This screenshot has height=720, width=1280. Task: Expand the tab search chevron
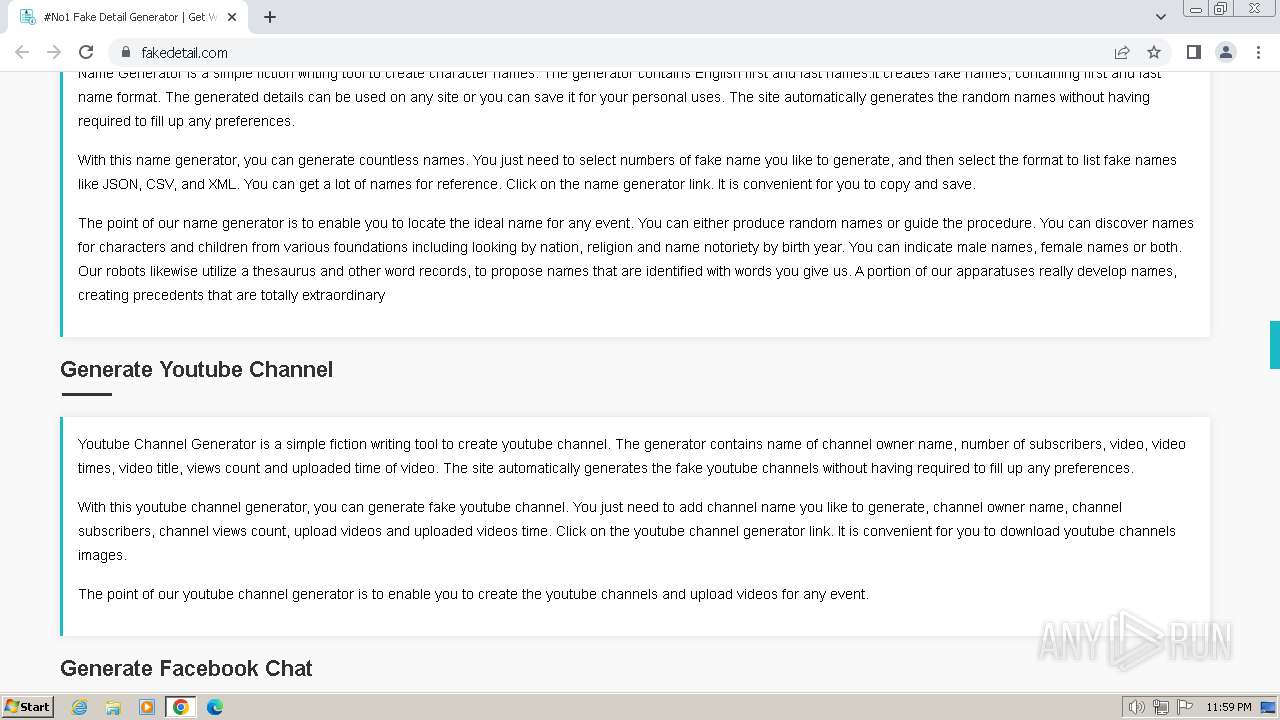[x=1160, y=17]
